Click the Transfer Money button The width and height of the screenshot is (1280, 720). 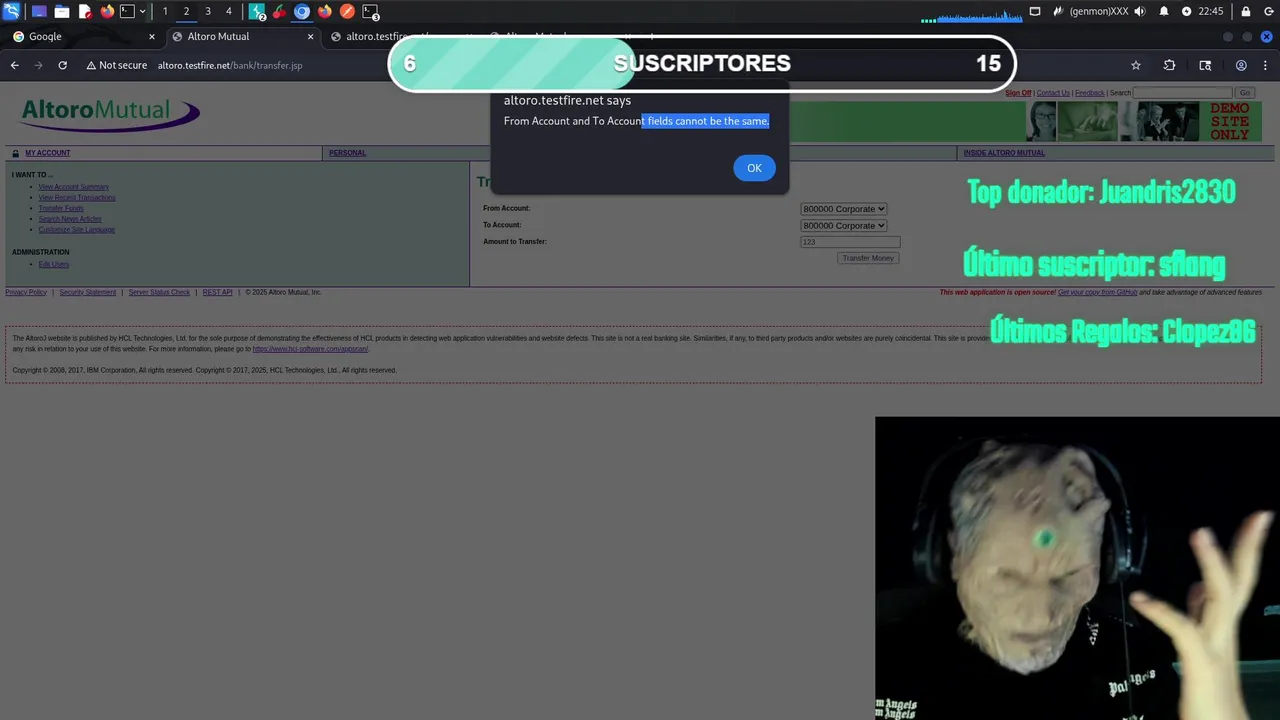[868, 258]
